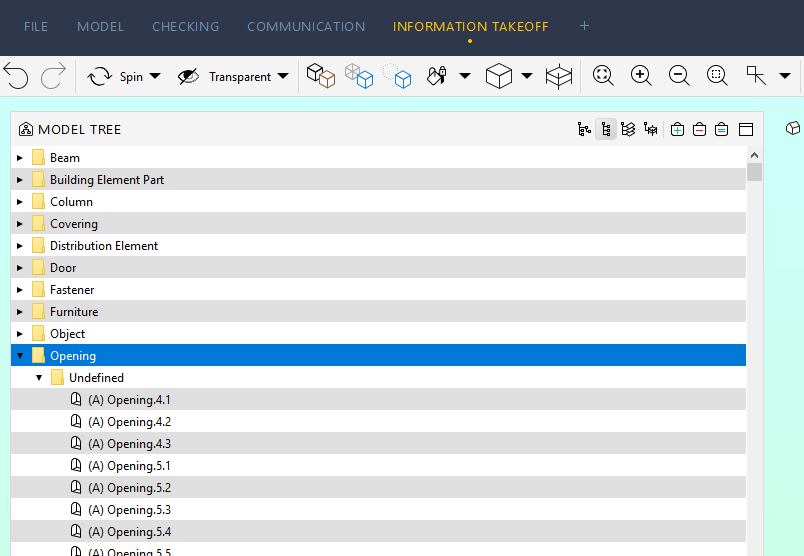804x556 pixels.
Task: Select (A) Opening.4.2 item
Action: click(x=378, y=422)
